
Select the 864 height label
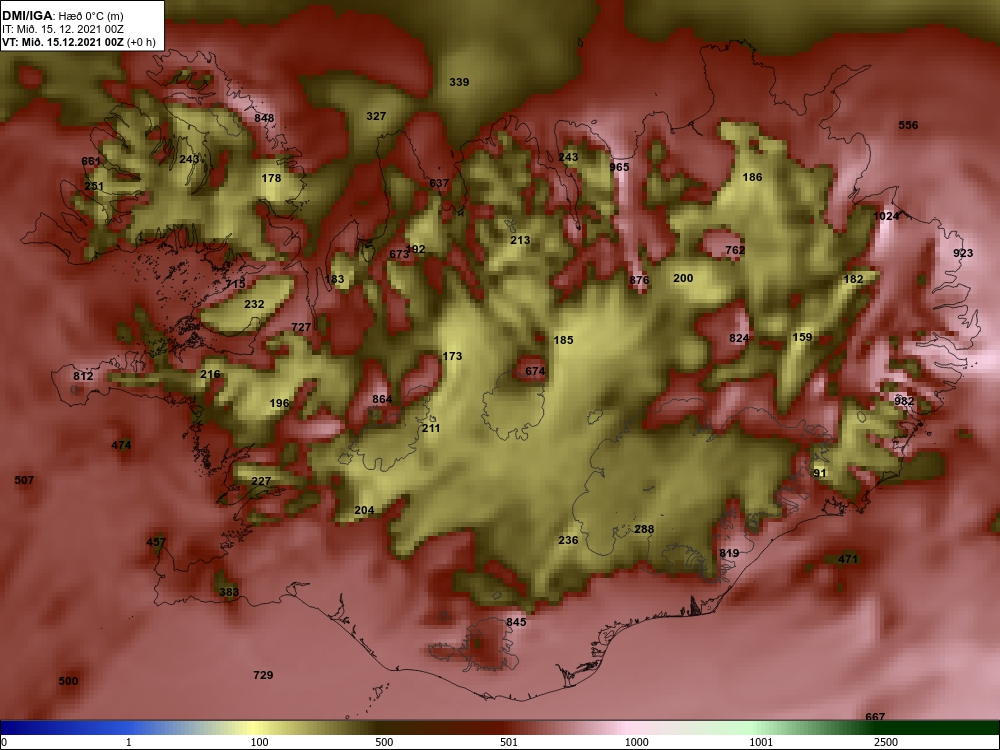click(x=382, y=399)
